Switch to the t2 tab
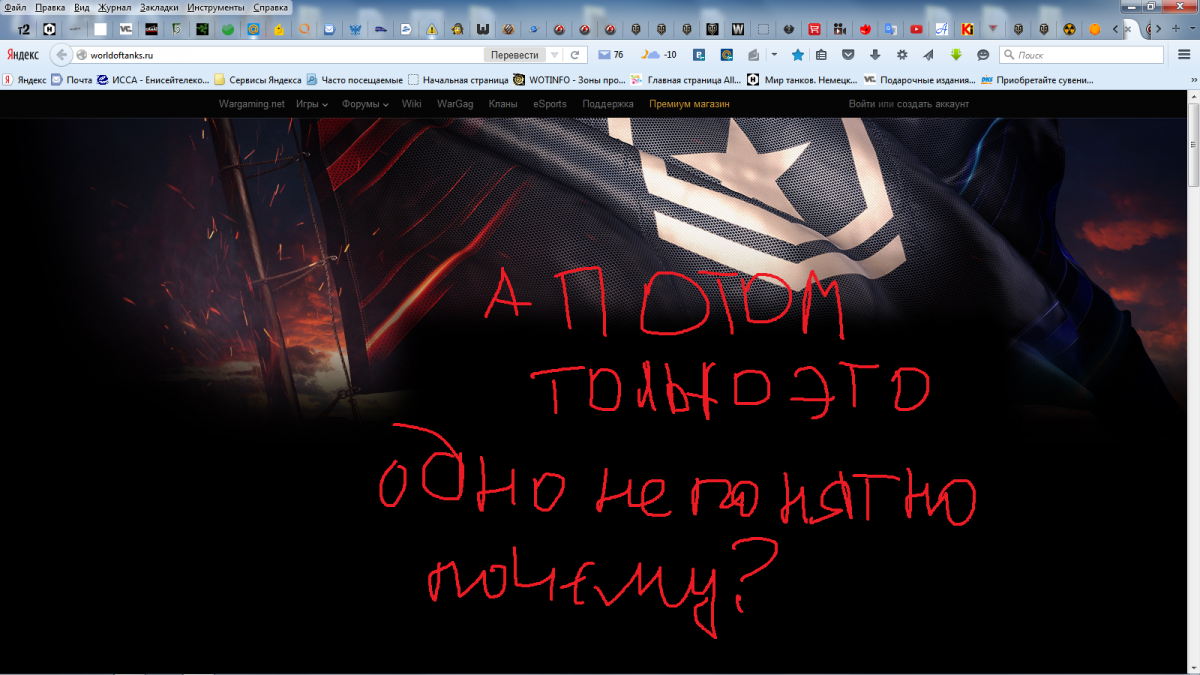Viewport: 1200px width, 675px height. pyautogui.click(x=23, y=29)
